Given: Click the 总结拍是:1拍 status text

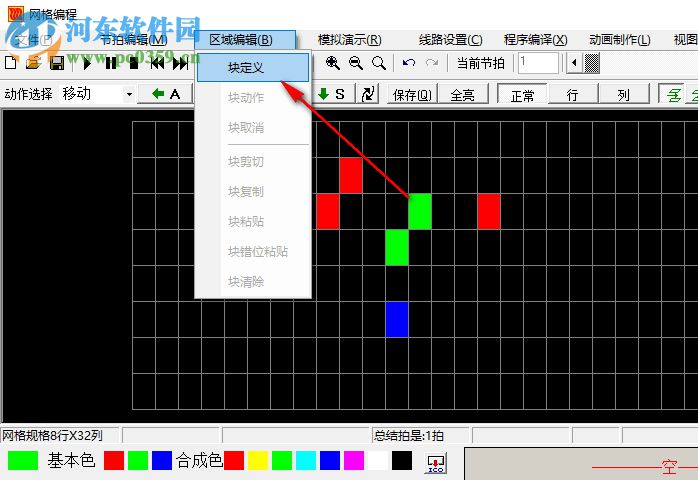Looking at the screenshot, I should tap(409, 435).
